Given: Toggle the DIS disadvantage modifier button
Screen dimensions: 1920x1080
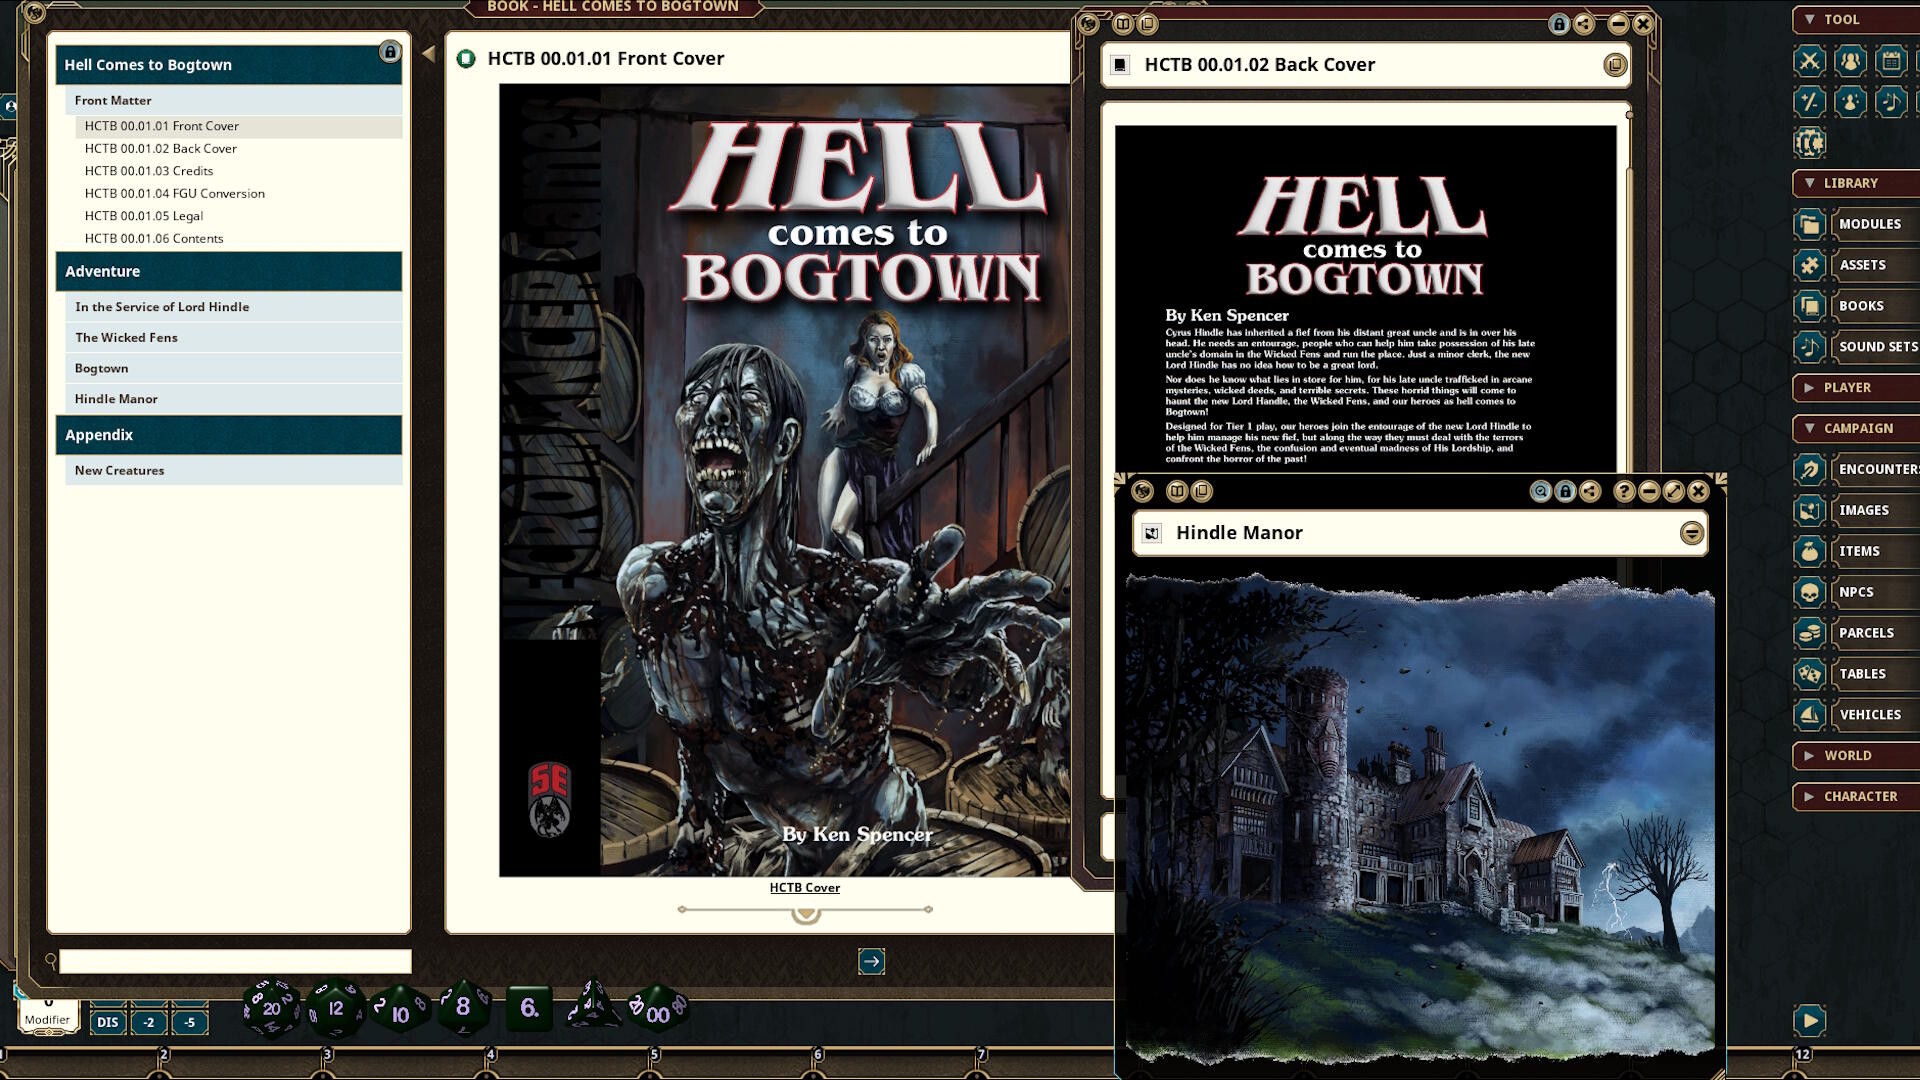Looking at the screenshot, I should pos(107,1022).
